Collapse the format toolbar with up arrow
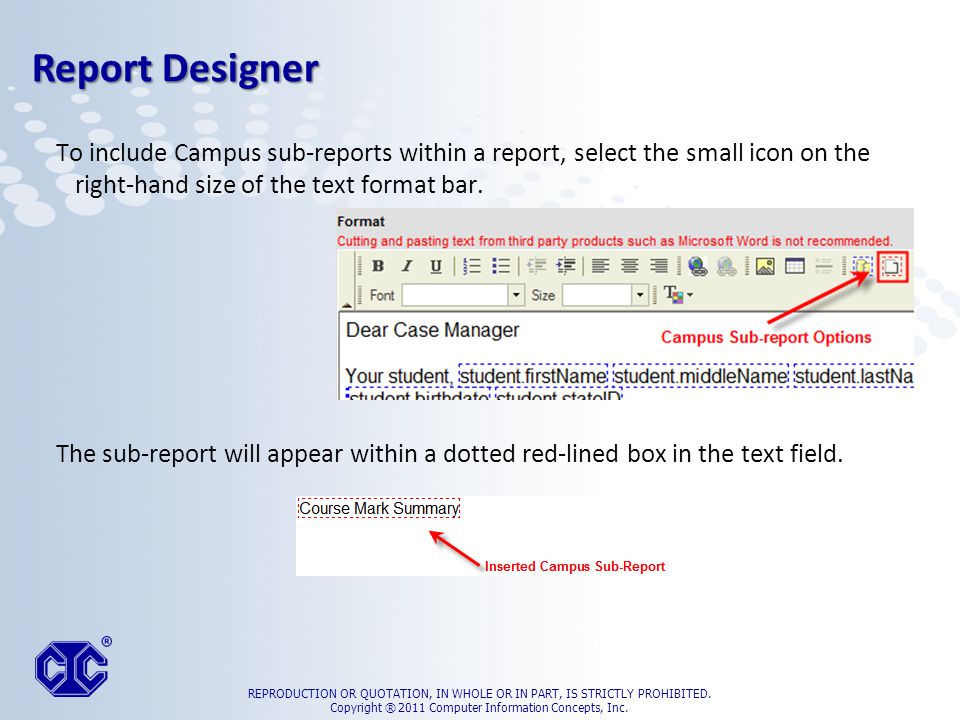 point(347,304)
